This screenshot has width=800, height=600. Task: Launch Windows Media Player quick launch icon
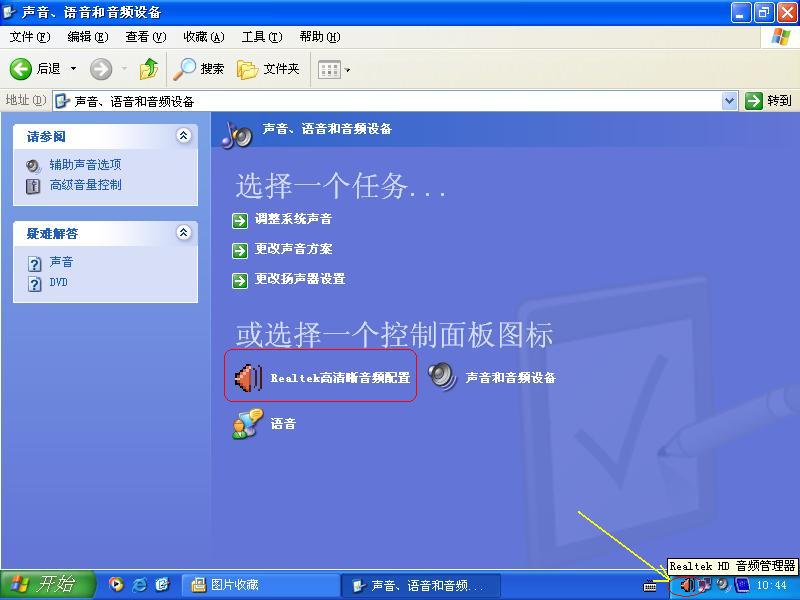(x=116, y=584)
